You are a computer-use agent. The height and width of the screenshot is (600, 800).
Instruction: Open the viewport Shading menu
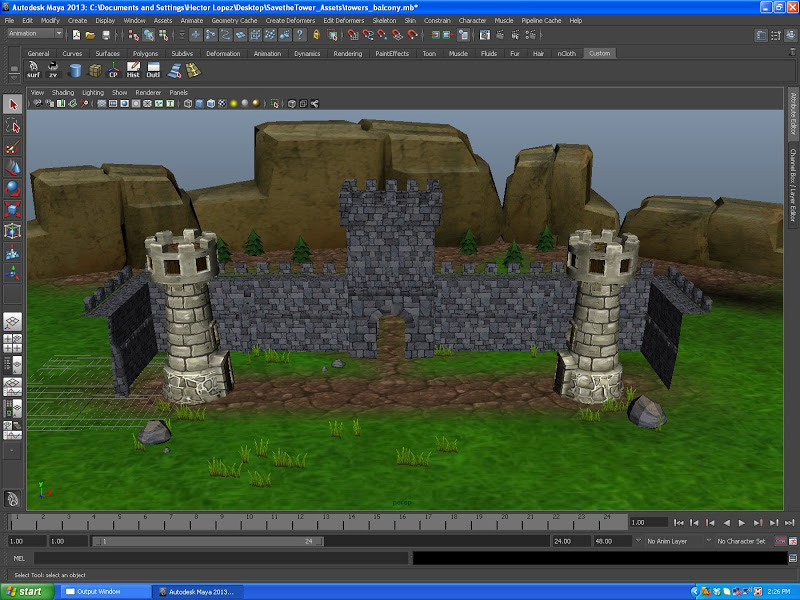tap(63, 92)
